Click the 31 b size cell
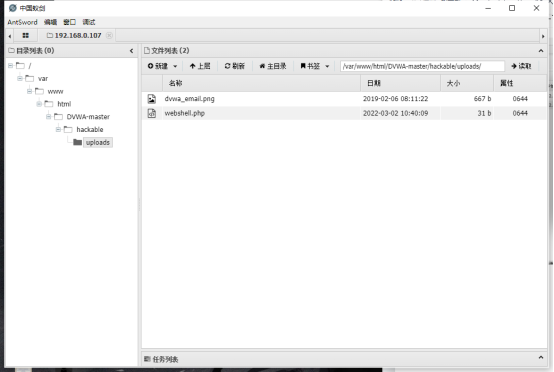Image resolution: width=554 pixels, height=372 pixels. point(484,113)
